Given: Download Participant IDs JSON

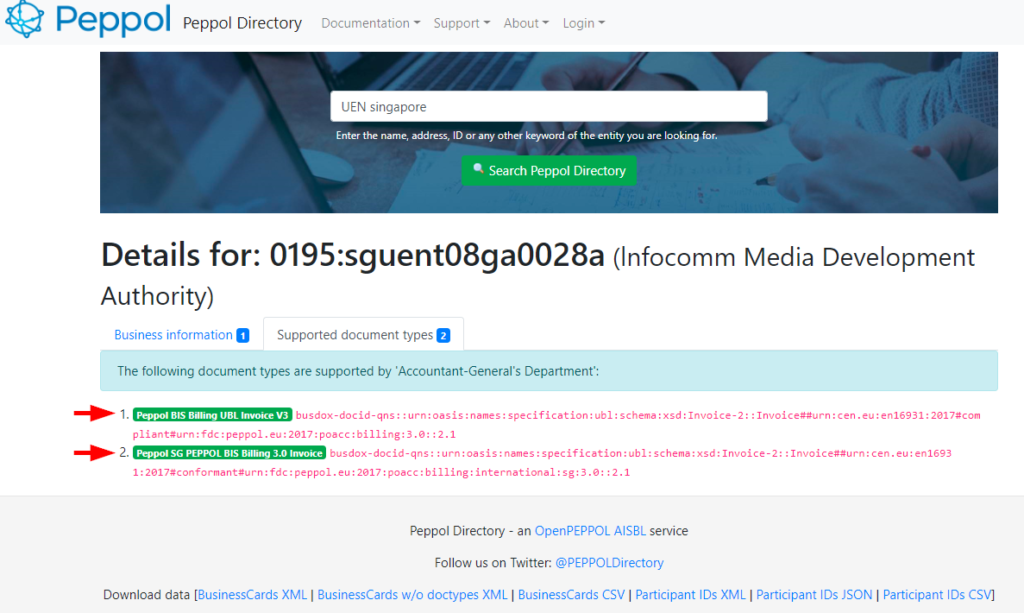Looking at the screenshot, I should coord(814,595).
